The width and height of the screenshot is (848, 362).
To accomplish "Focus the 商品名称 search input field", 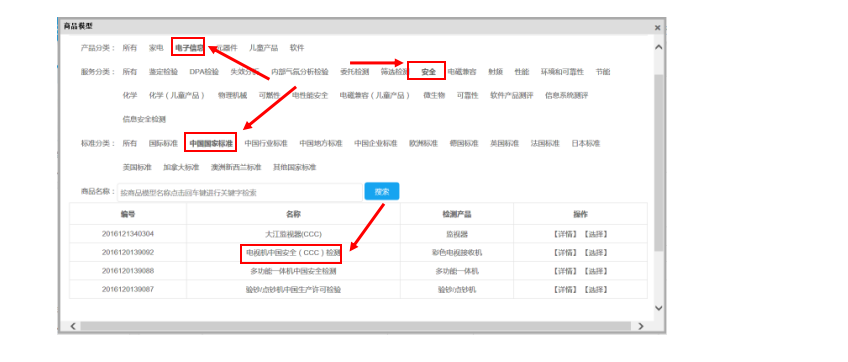I will [240, 192].
